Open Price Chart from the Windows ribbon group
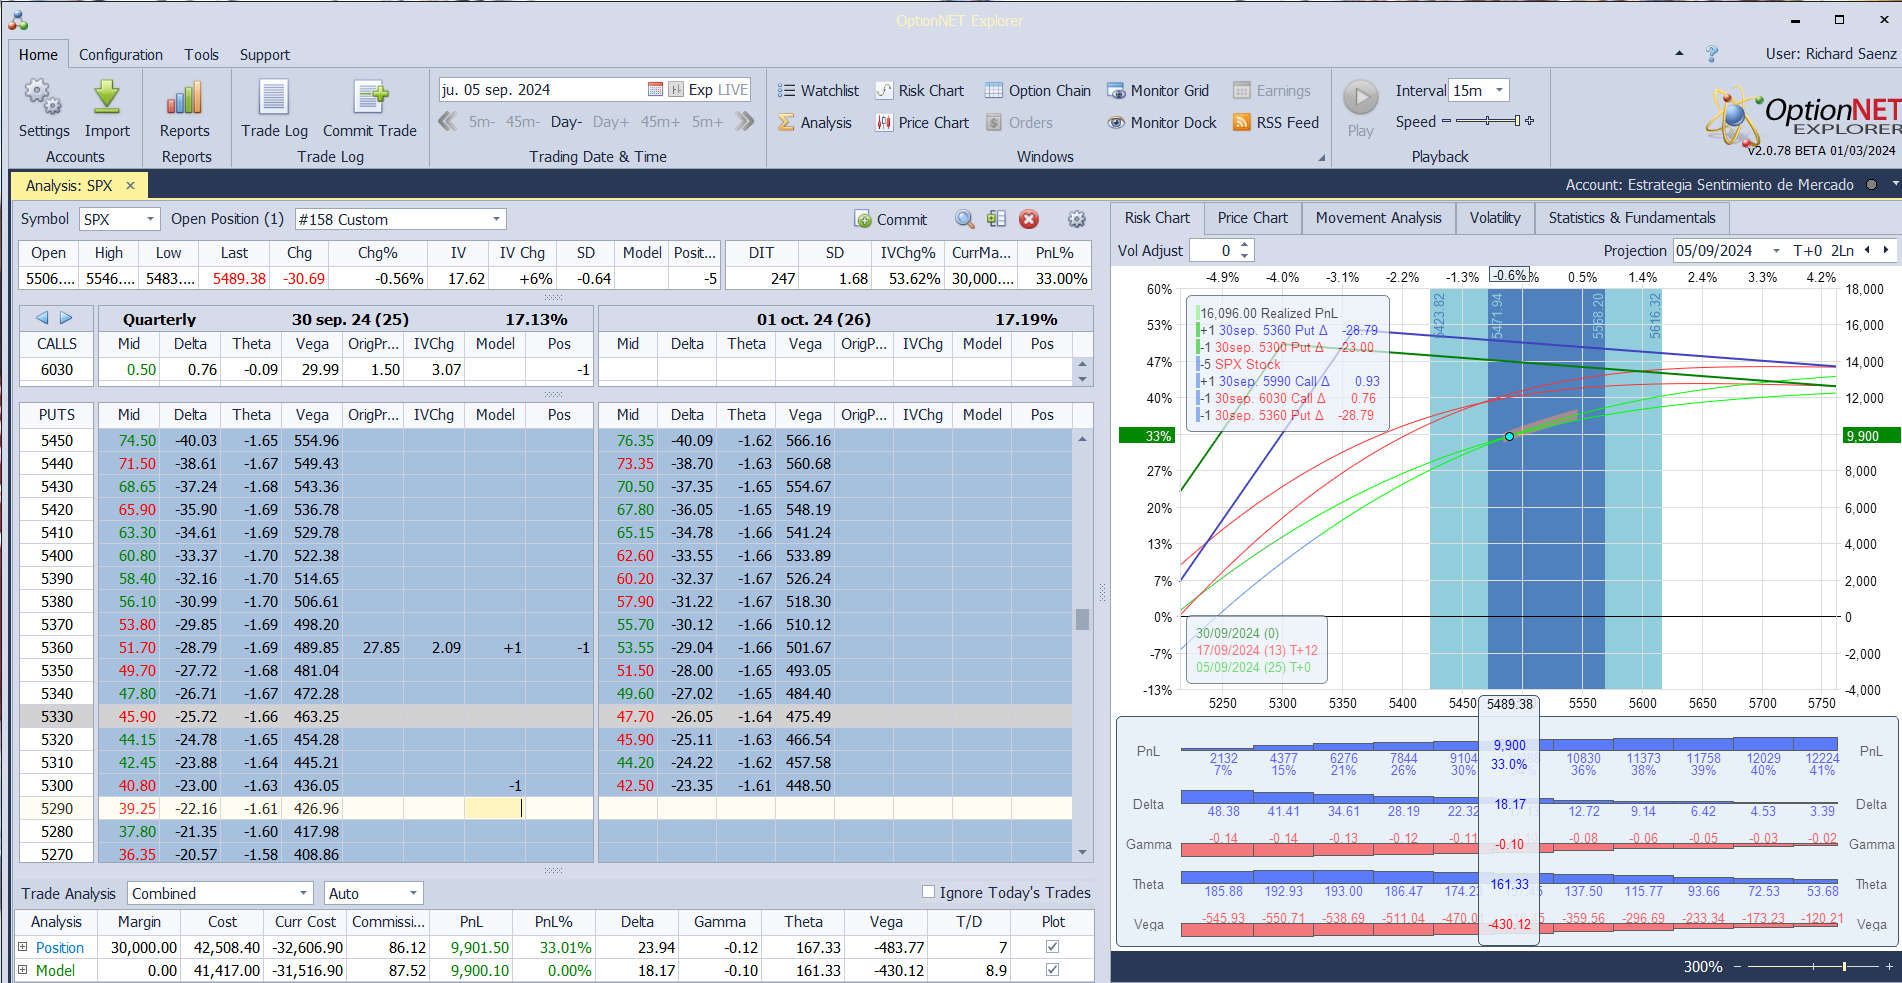Screen dimensions: 1902x983 click(922, 123)
